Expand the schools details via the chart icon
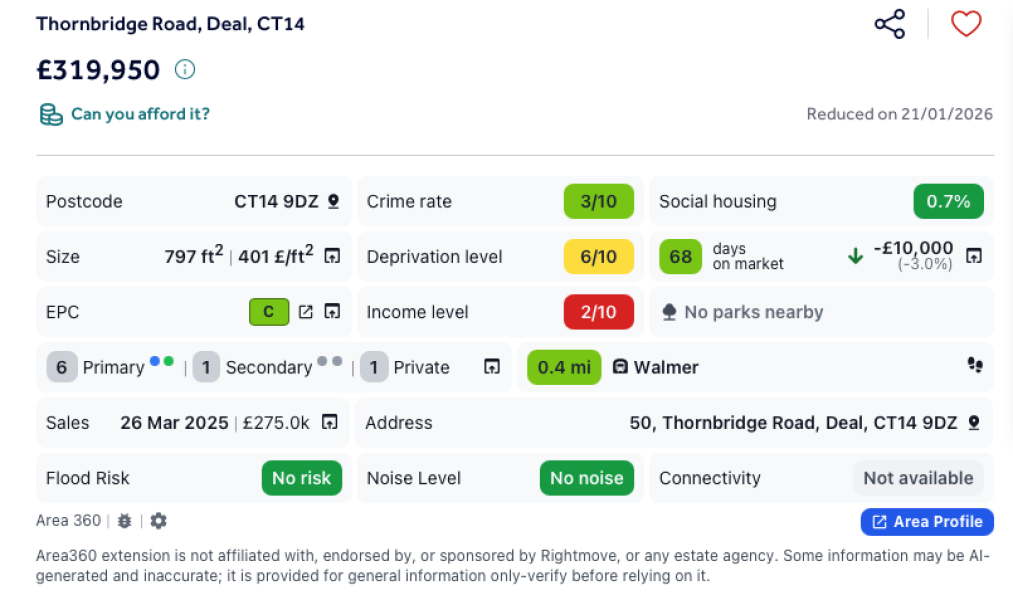This screenshot has width=1013, height=600. (x=491, y=367)
